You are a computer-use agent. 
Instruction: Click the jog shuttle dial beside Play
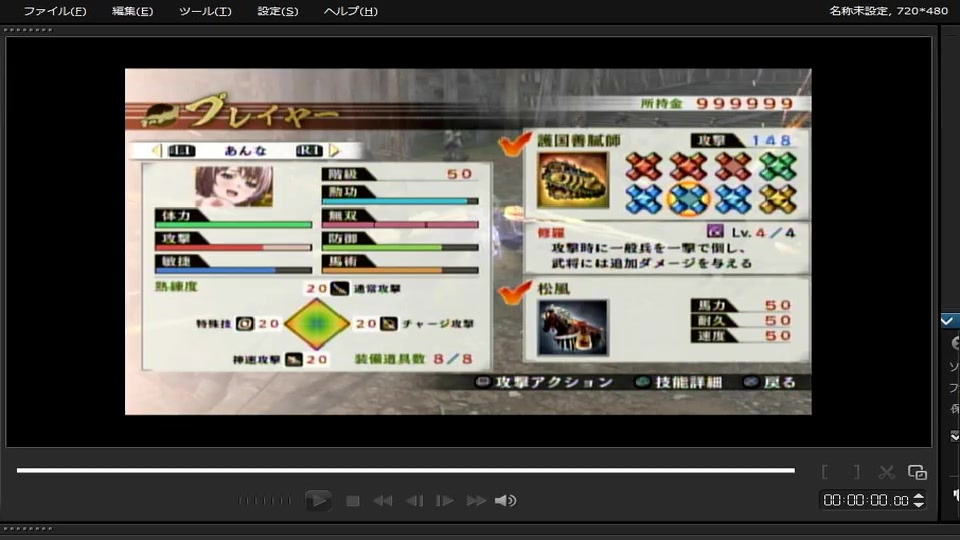pos(264,501)
